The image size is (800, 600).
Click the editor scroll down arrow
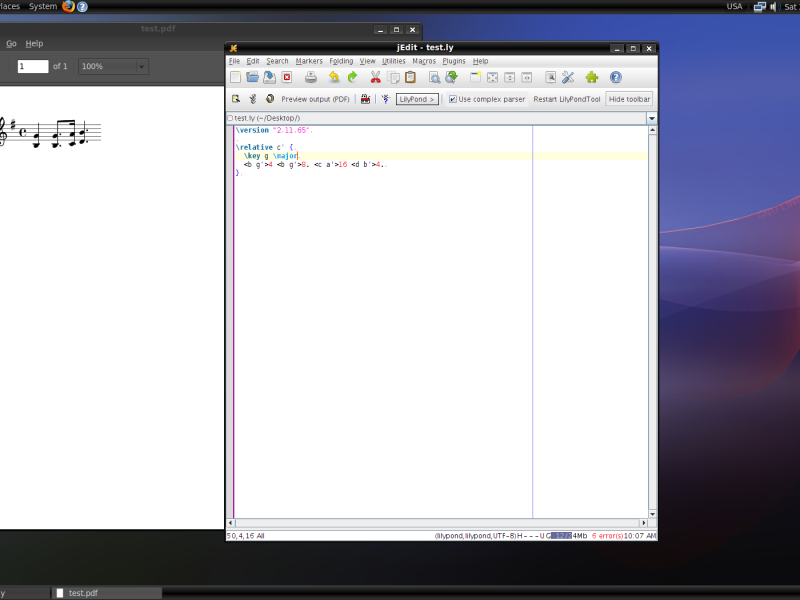652,514
